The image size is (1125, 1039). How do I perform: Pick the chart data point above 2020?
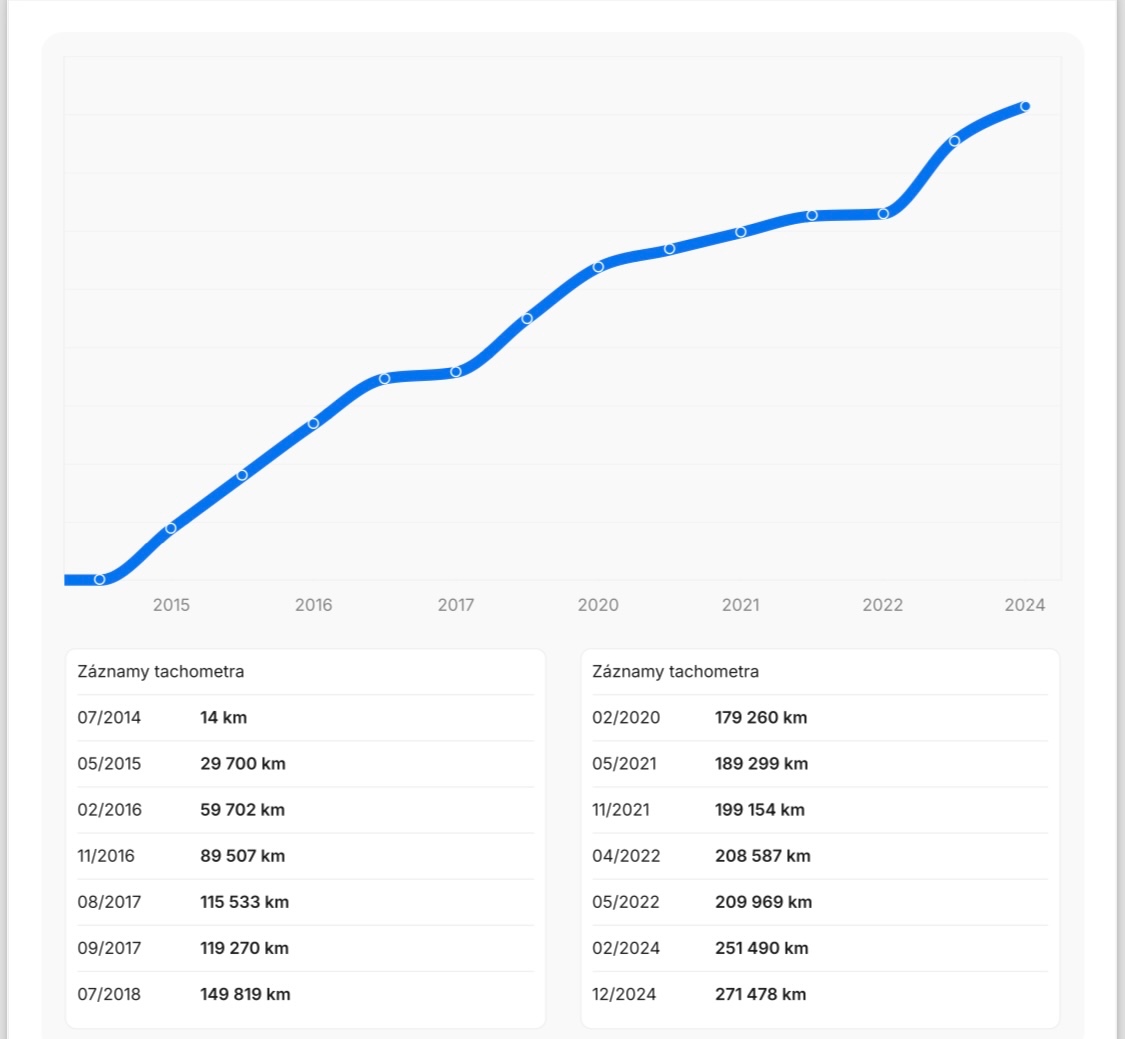click(x=598, y=267)
